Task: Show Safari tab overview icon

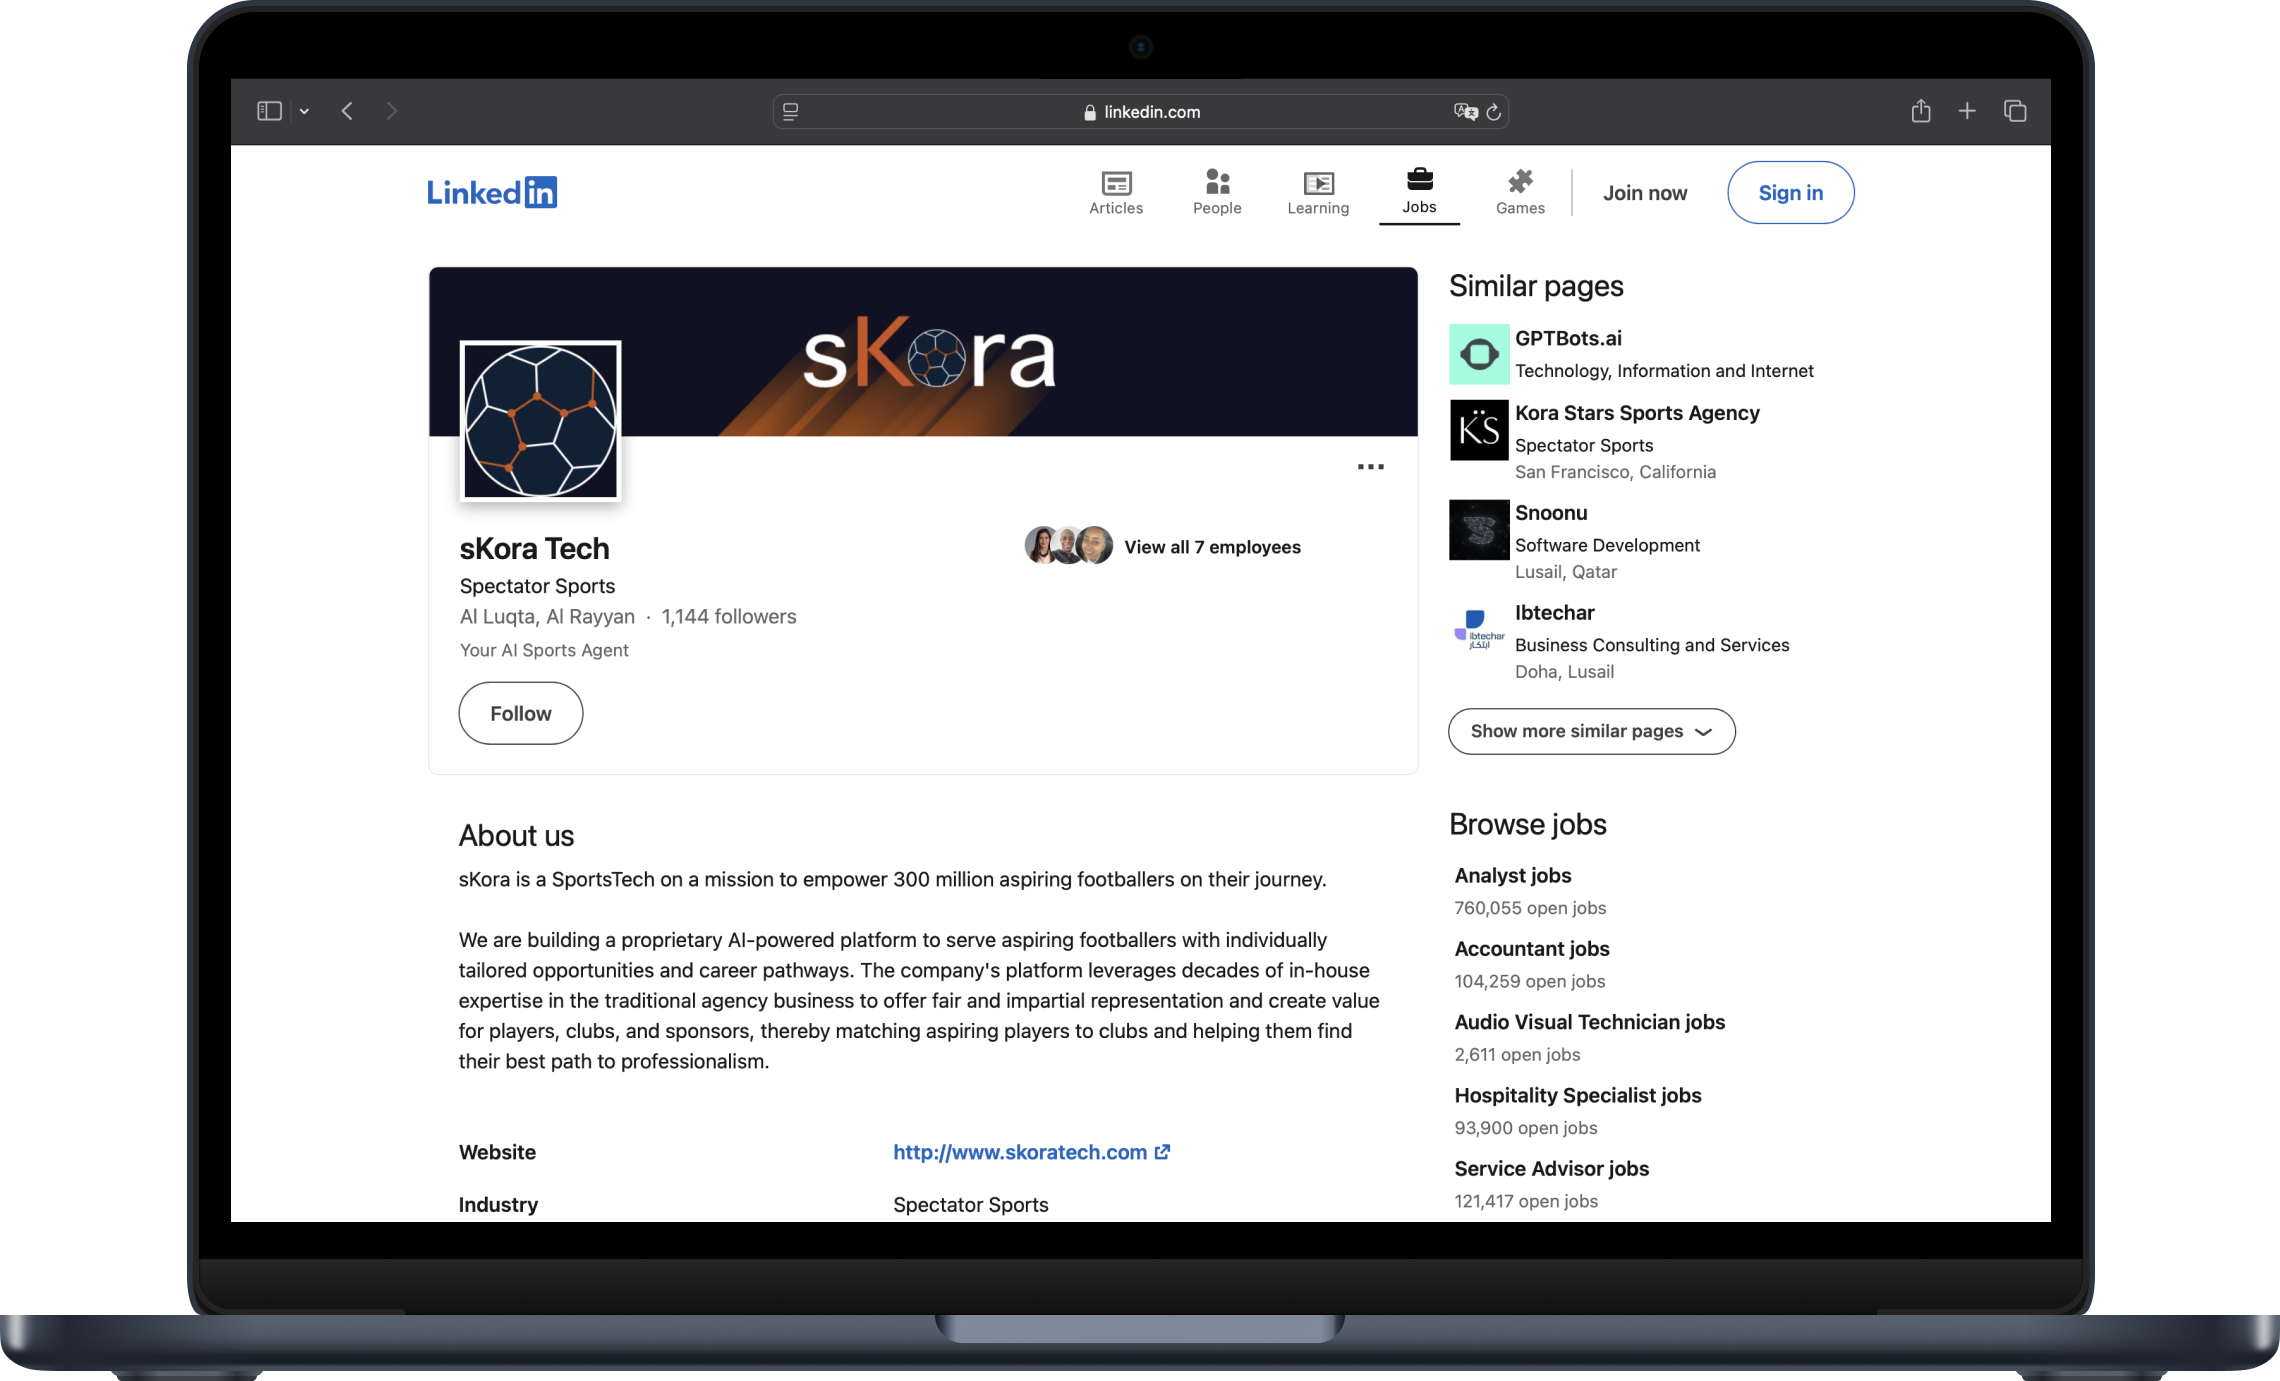Action: click(x=2014, y=111)
